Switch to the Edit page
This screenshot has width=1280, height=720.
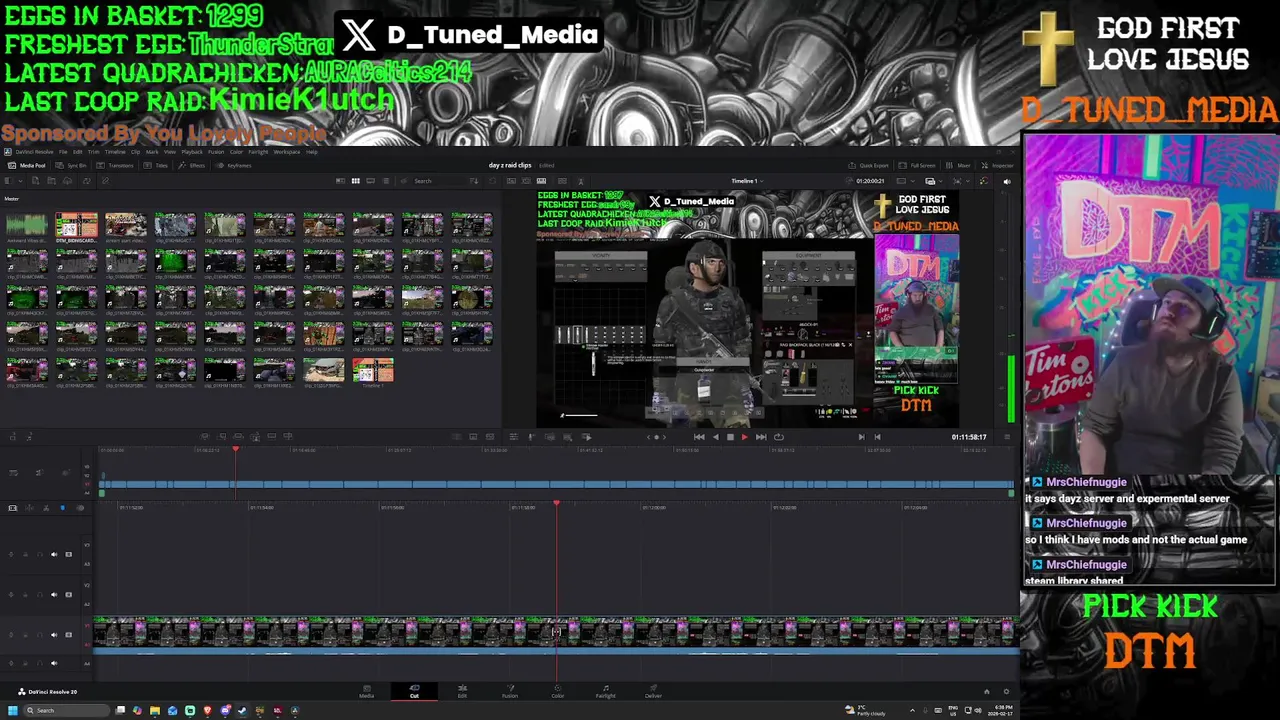click(x=462, y=692)
